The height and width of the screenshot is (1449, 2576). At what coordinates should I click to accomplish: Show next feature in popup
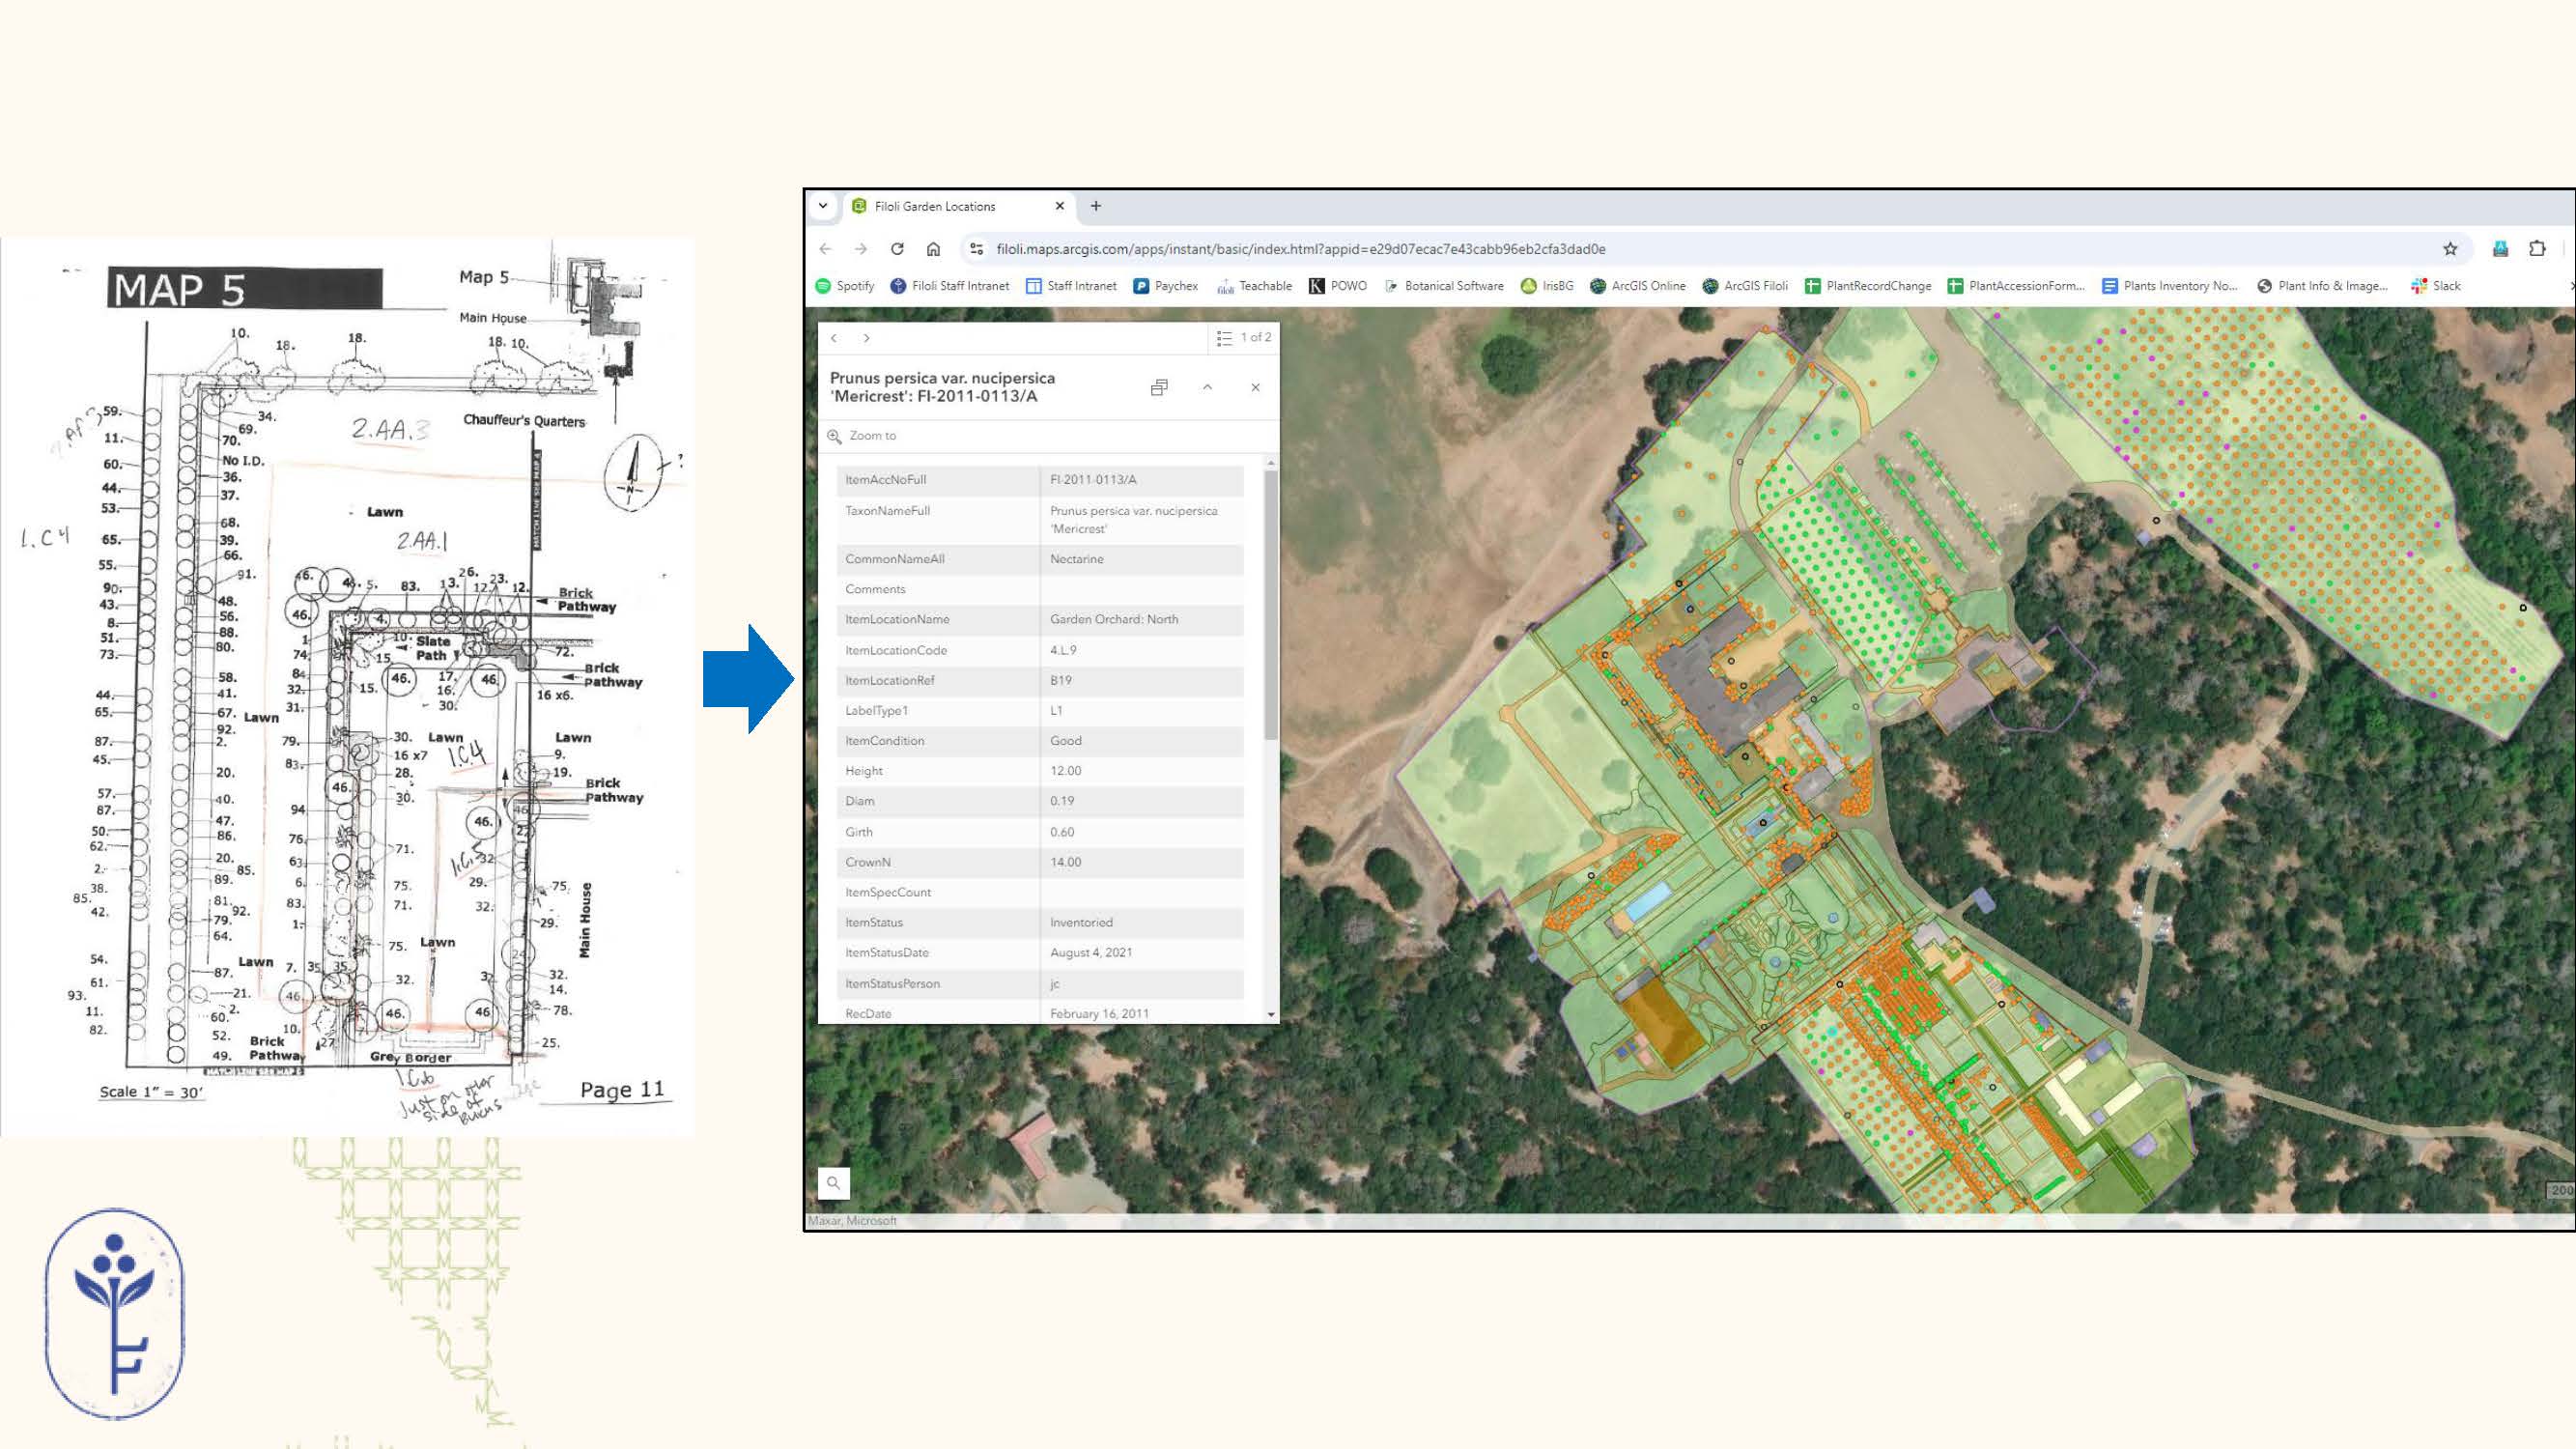(x=866, y=338)
